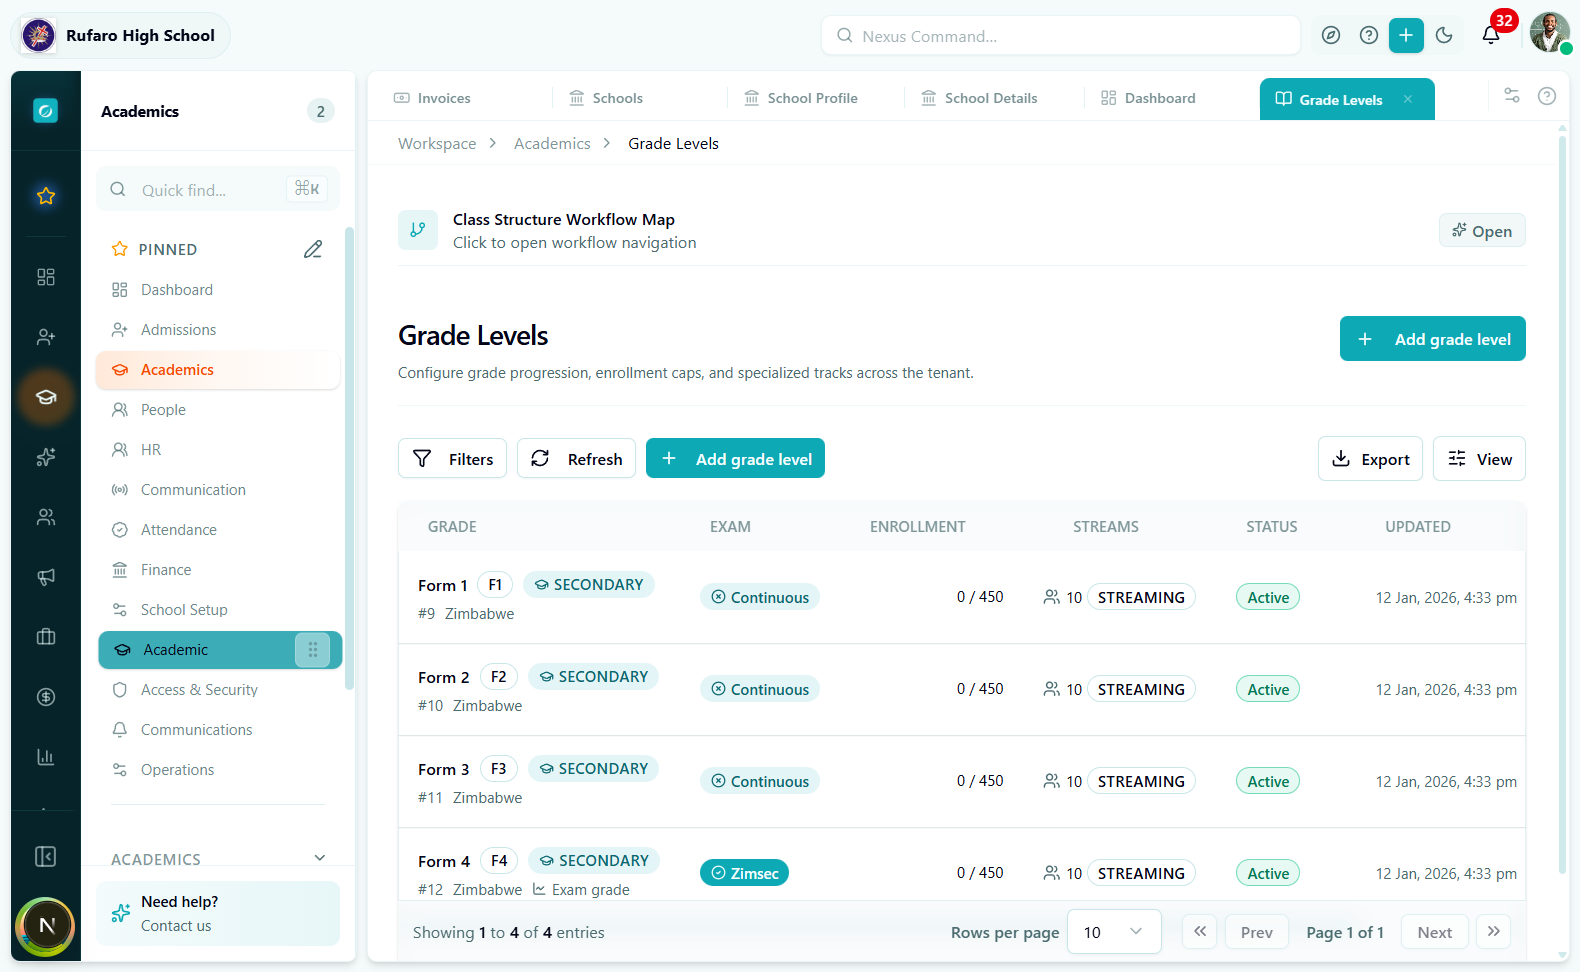
Task: Open Communication sidebar item
Action: 218,490
